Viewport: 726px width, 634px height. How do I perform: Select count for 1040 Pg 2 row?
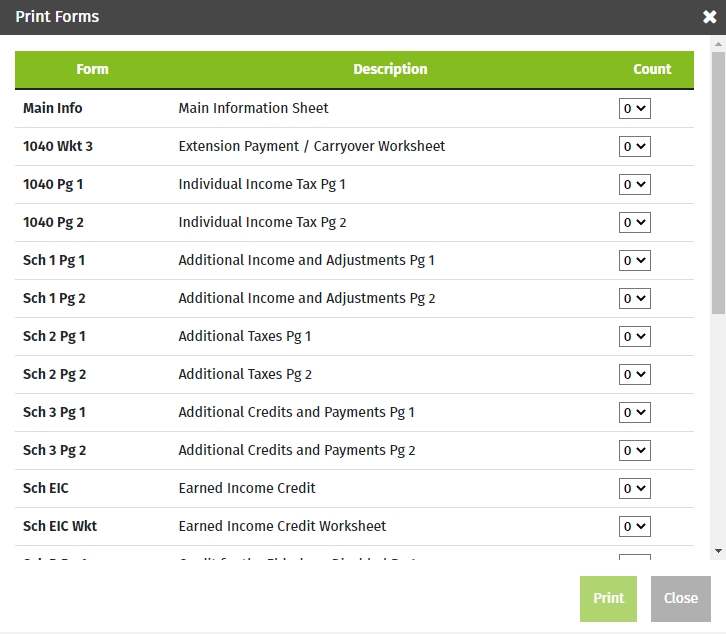634,222
